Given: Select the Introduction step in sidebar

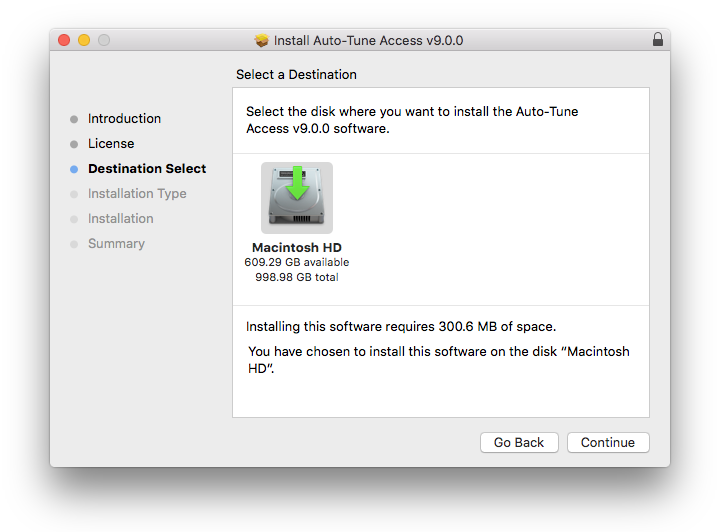Looking at the screenshot, I should click(x=124, y=118).
